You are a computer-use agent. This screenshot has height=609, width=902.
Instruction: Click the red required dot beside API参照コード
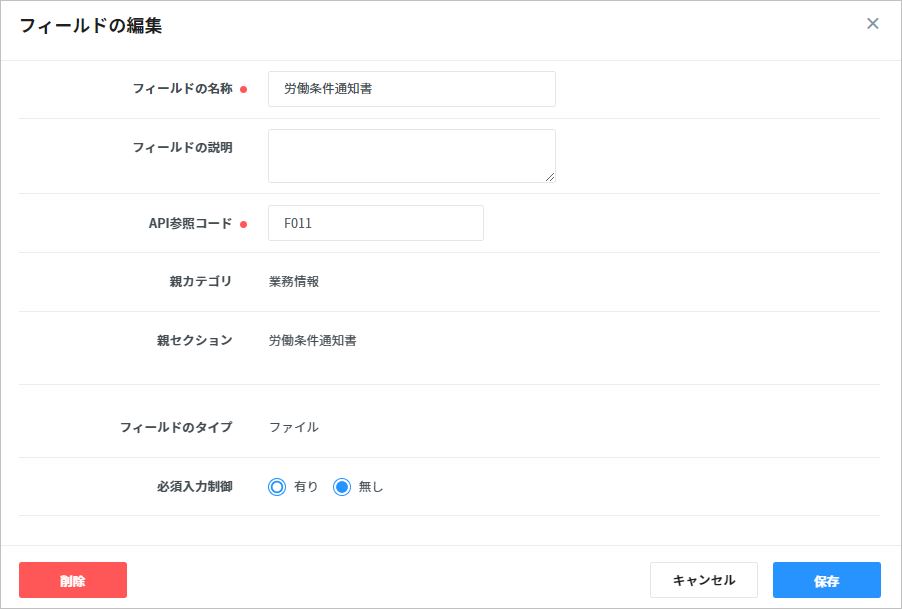pos(243,225)
